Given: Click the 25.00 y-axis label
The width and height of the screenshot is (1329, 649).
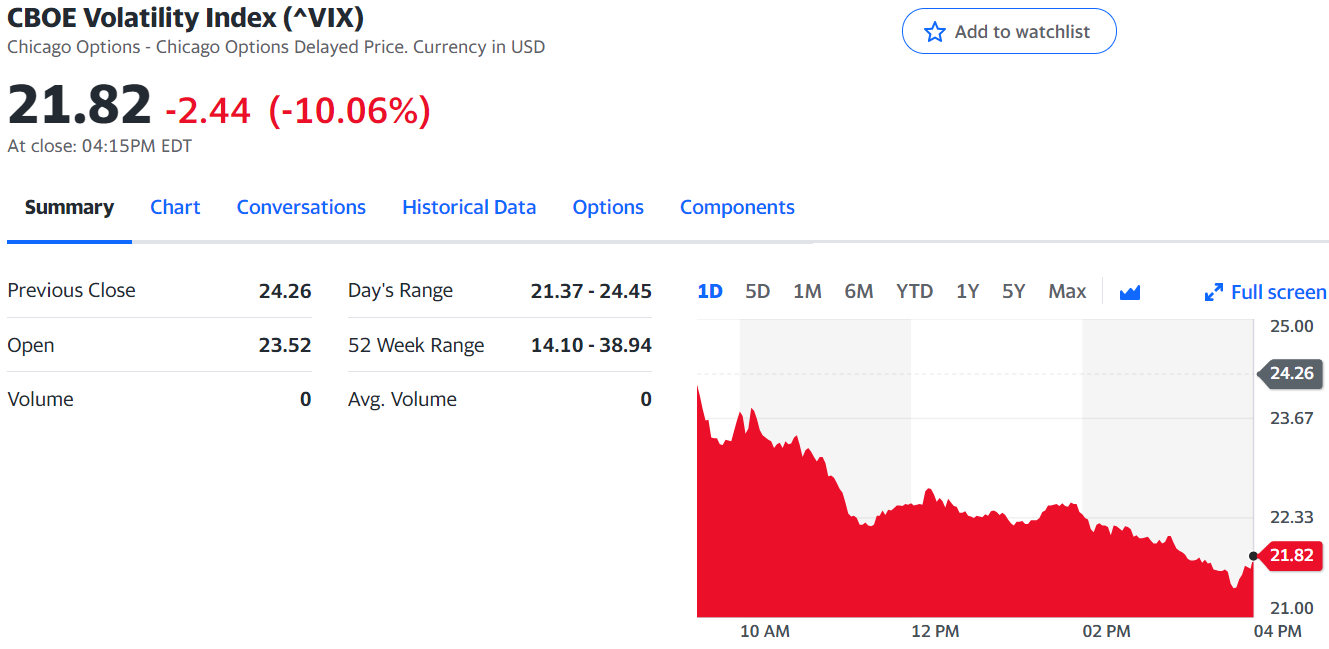Looking at the screenshot, I should coord(1292,326).
